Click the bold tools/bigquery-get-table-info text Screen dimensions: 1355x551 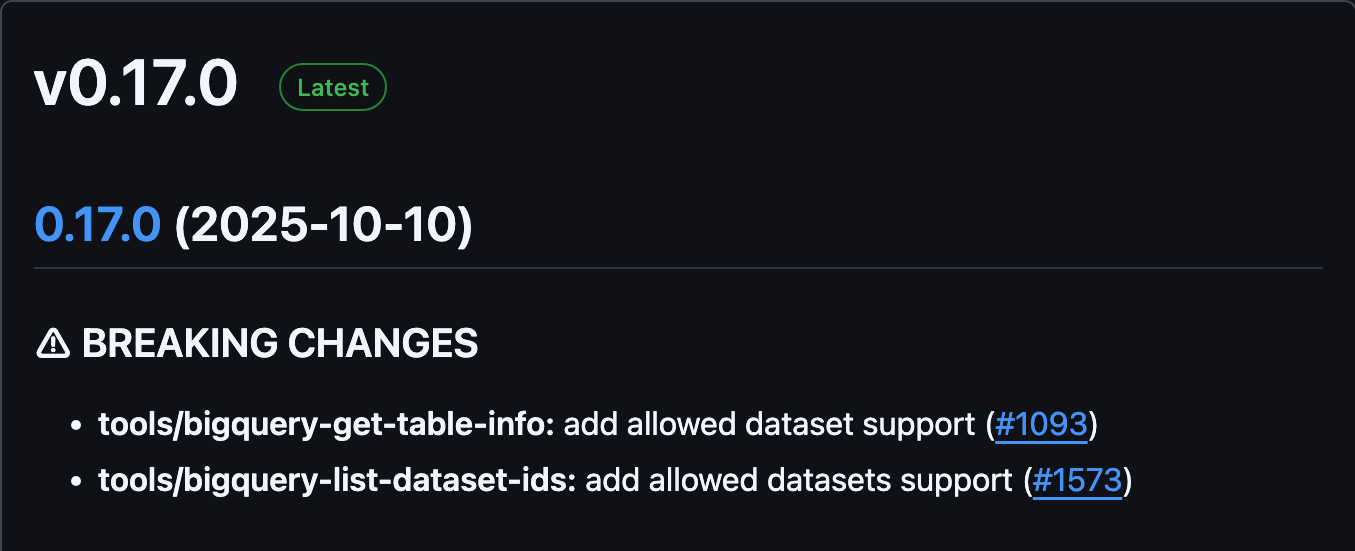point(326,425)
